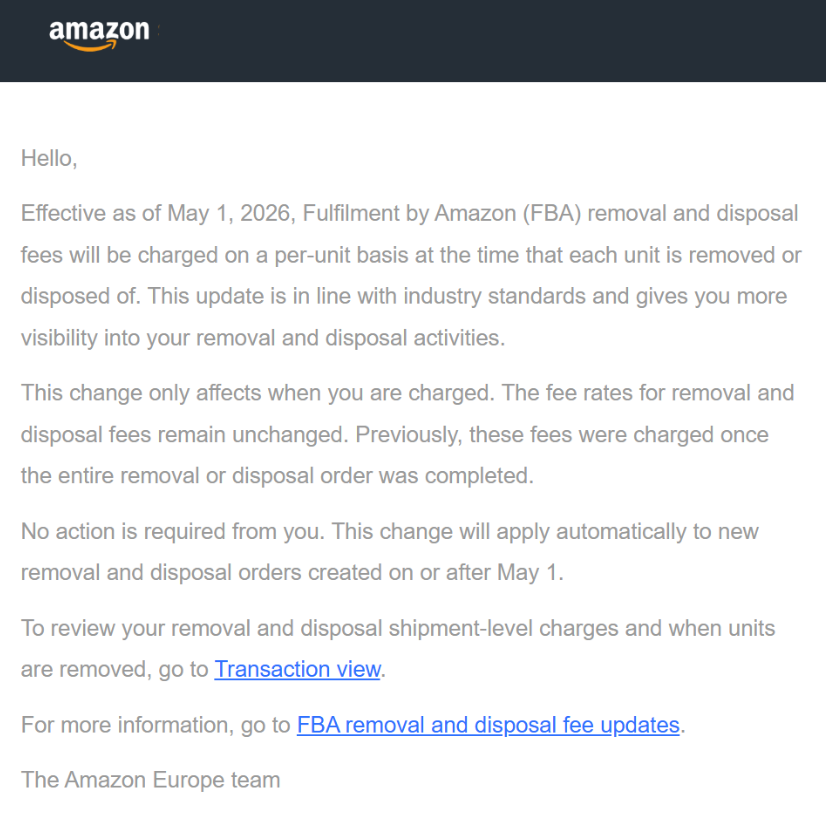Click the "the entire removal or disposal order was completed" line
The height and width of the screenshot is (822, 826).
[277, 476]
